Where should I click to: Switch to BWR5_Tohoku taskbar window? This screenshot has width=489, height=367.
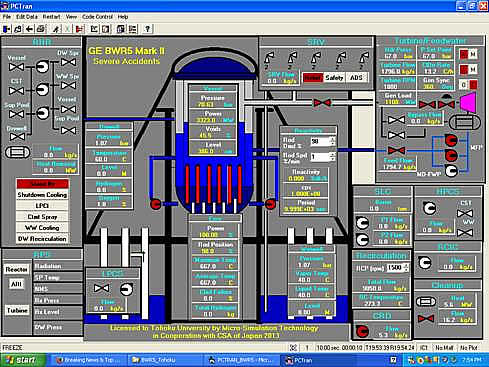coord(164,360)
